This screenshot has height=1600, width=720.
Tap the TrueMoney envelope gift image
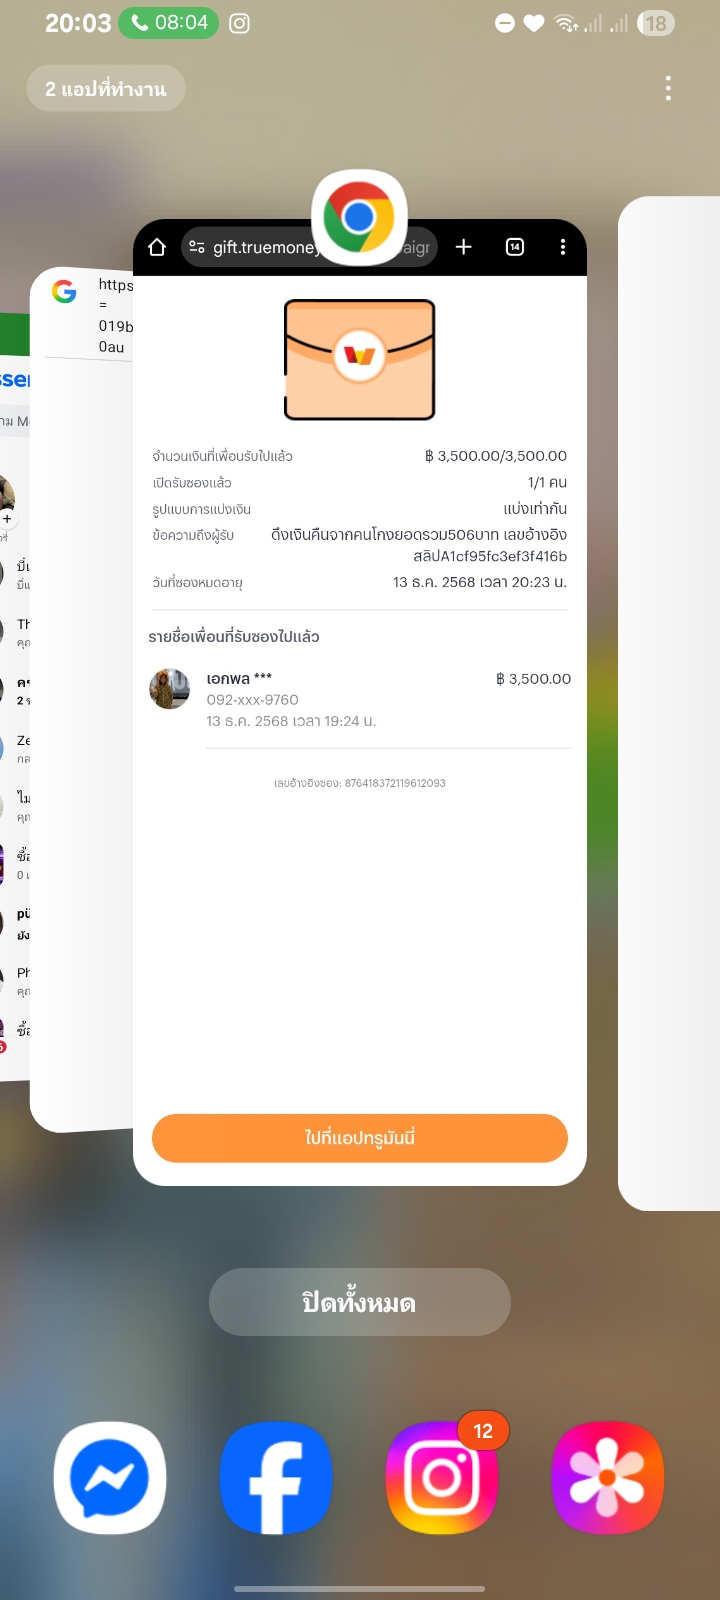(360, 360)
